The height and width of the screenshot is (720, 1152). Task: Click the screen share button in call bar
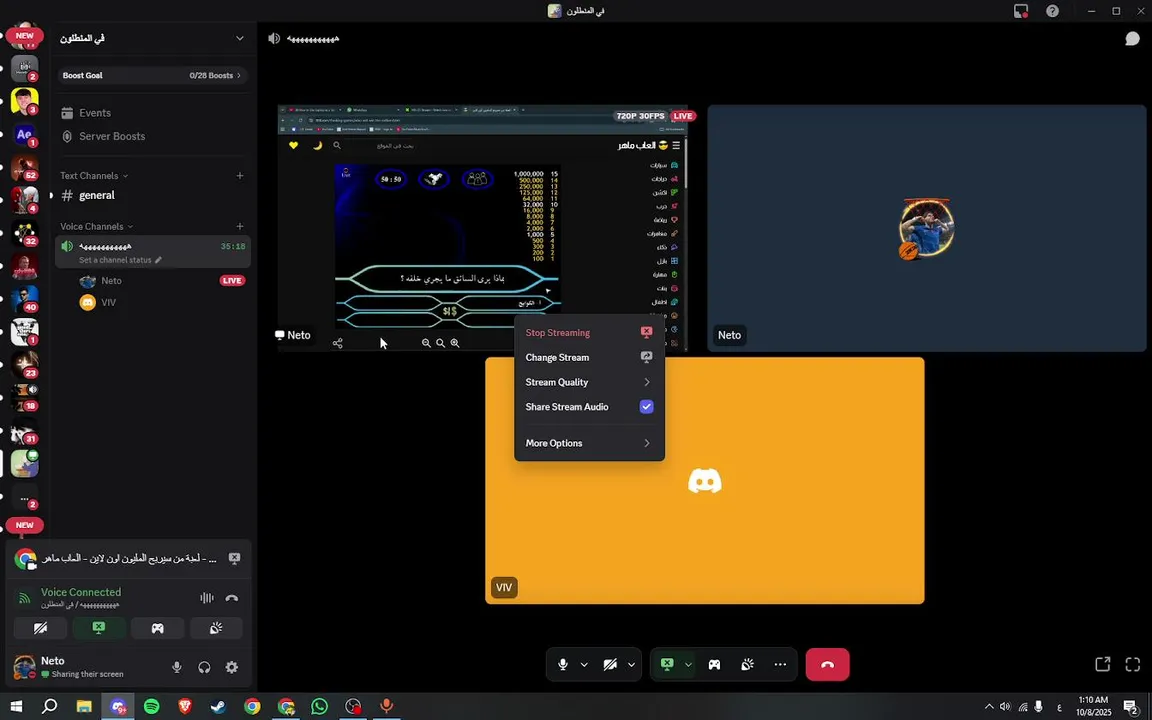click(667, 665)
